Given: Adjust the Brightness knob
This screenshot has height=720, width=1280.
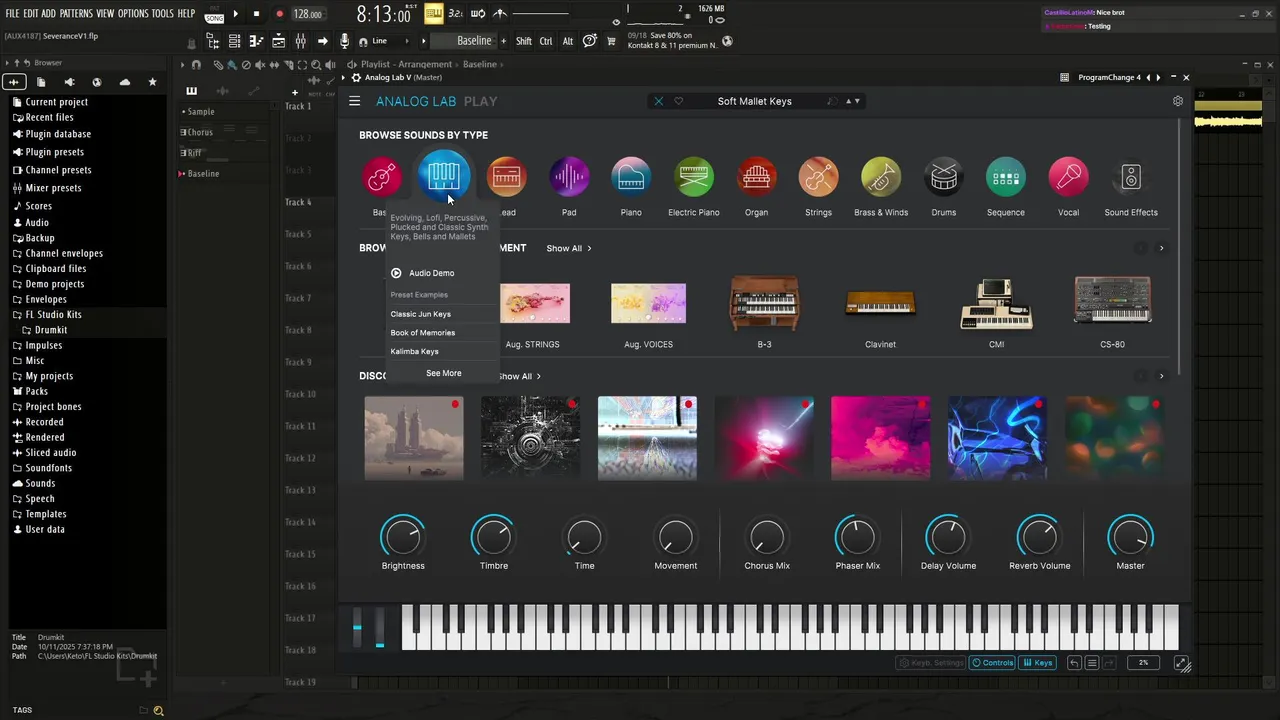Looking at the screenshot, I should click(x=403, y=537).
